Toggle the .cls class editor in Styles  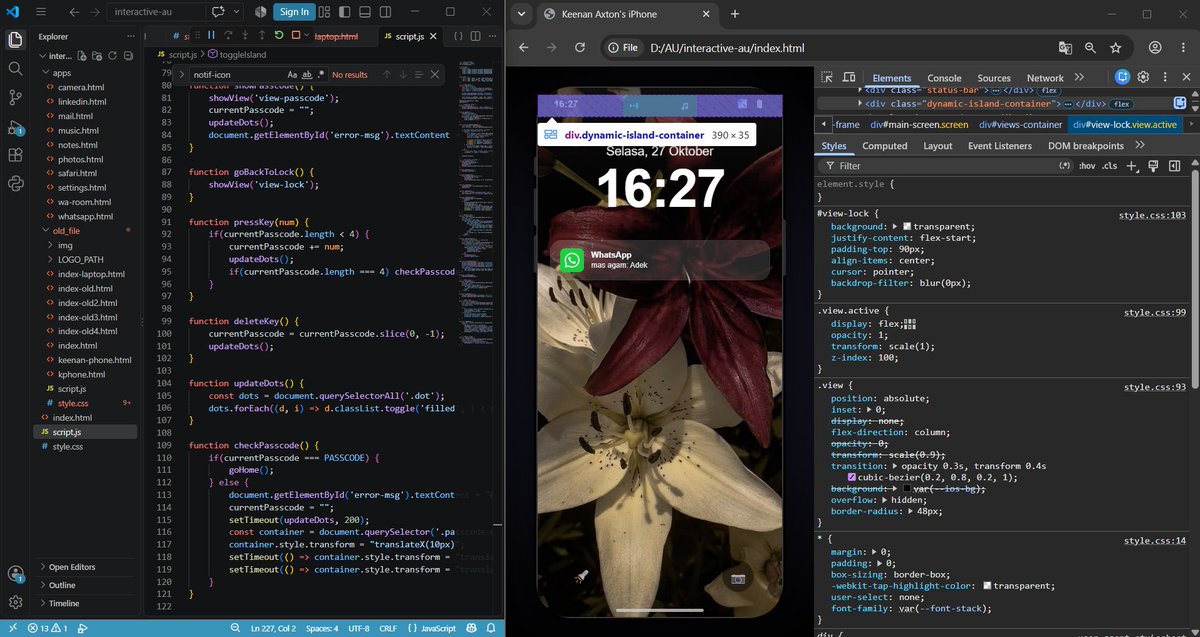click(1109, 166)
